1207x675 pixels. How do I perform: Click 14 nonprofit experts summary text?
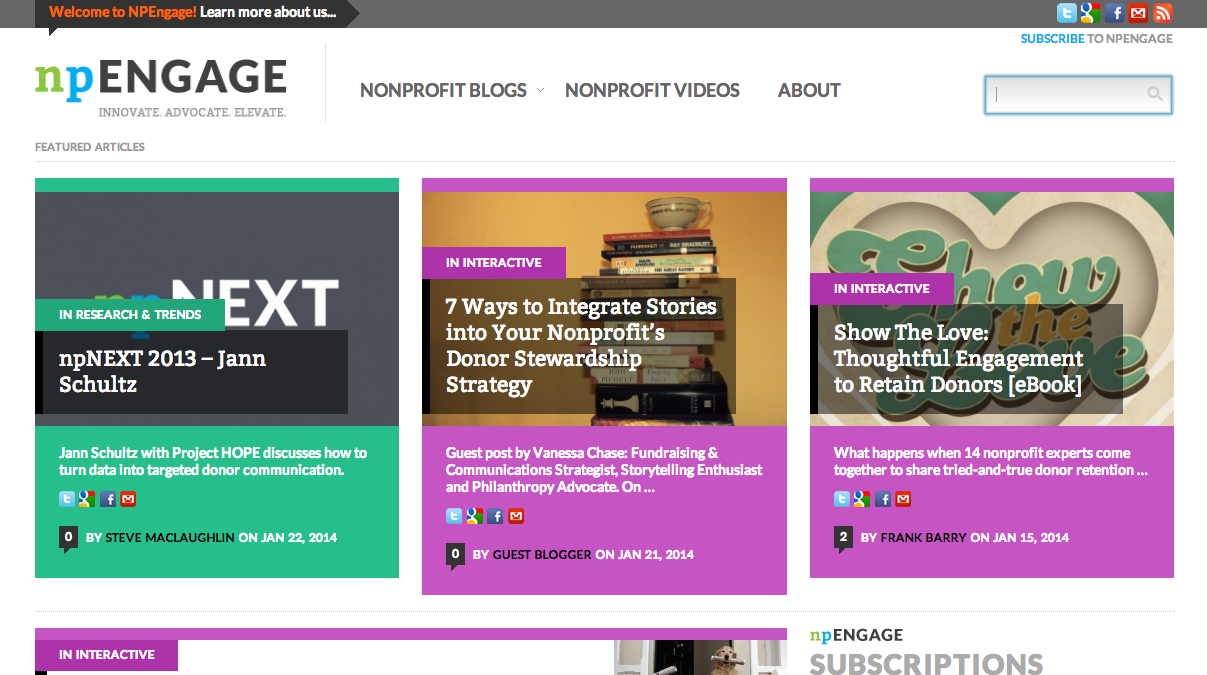[990, 461]
